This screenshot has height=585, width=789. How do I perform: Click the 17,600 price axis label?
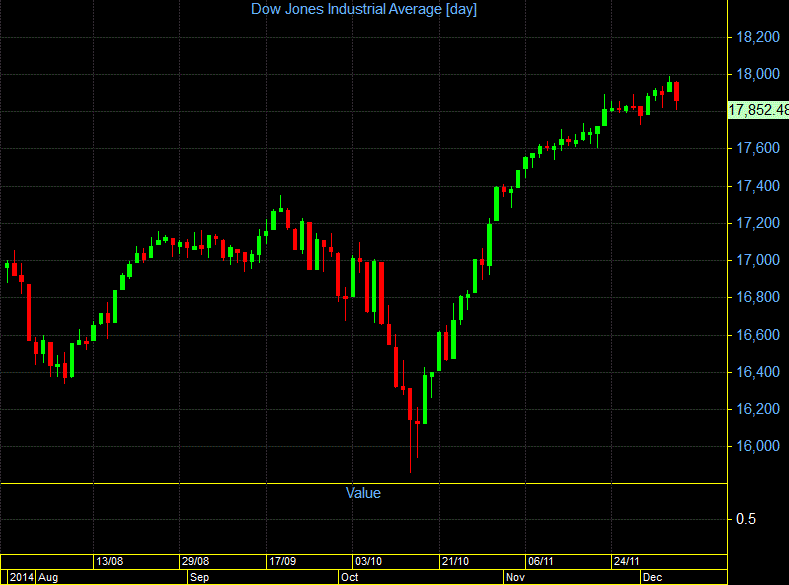coord(758,148)
